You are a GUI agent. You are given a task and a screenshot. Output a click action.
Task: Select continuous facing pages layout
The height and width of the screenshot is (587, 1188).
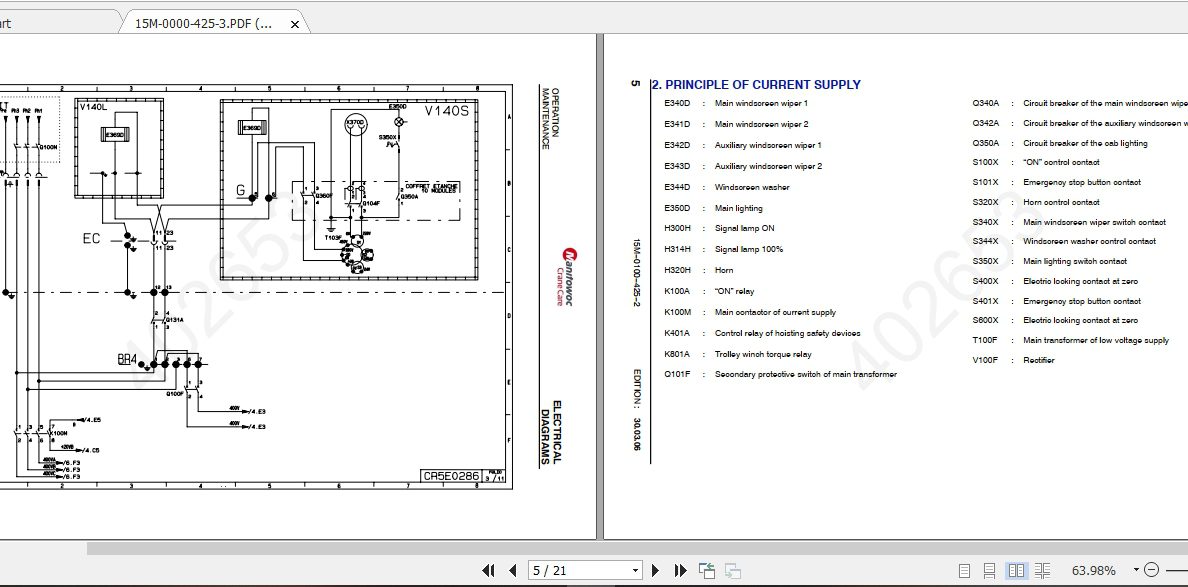(x=1041, y=569)
